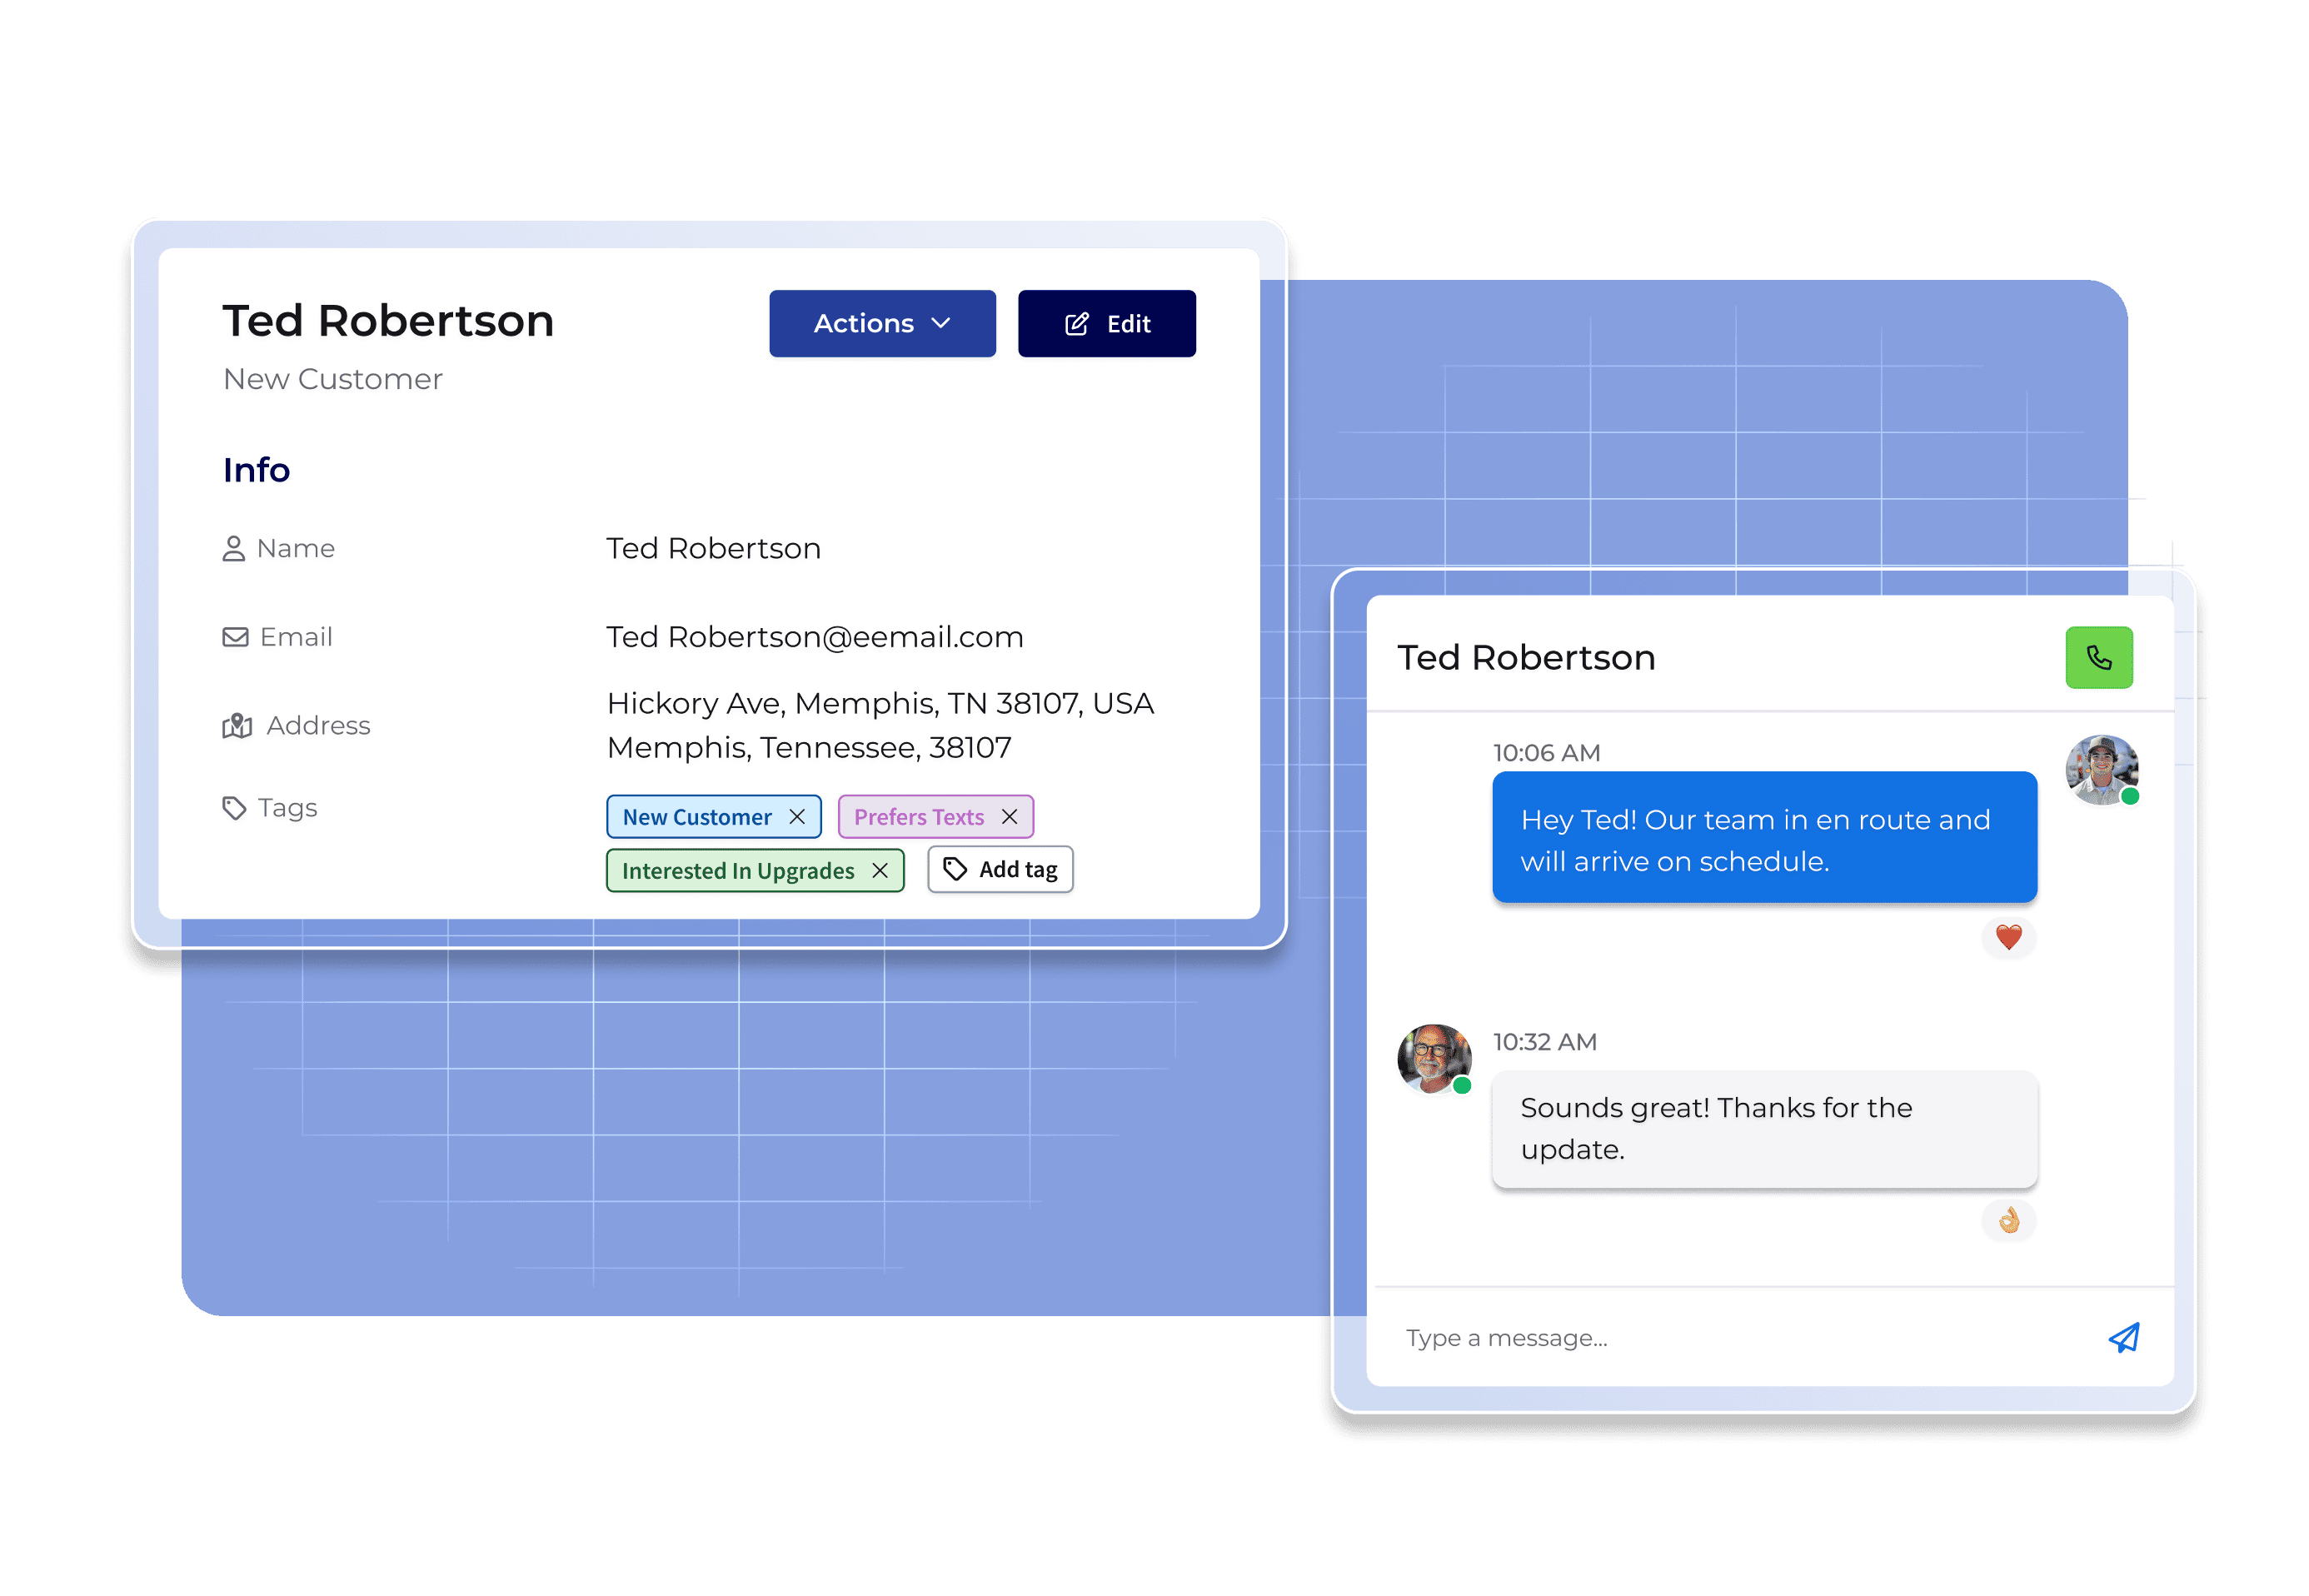Send message with paper plane icon
This screenshot has width=2309, height=1596.
tap(2123, 1337)
